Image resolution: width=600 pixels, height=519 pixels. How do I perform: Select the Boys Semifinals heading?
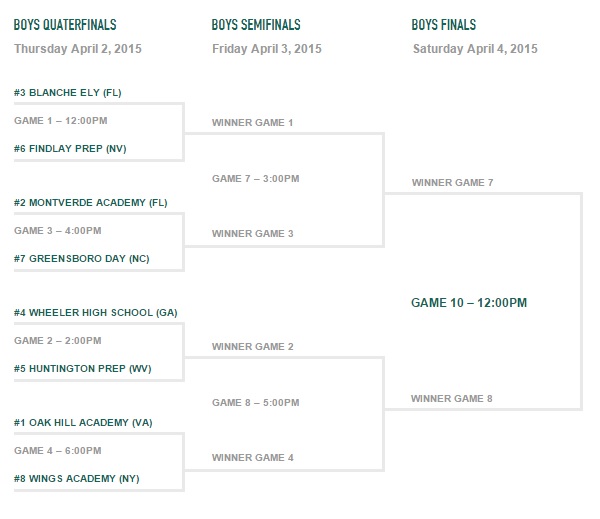(x=256, y=25)
